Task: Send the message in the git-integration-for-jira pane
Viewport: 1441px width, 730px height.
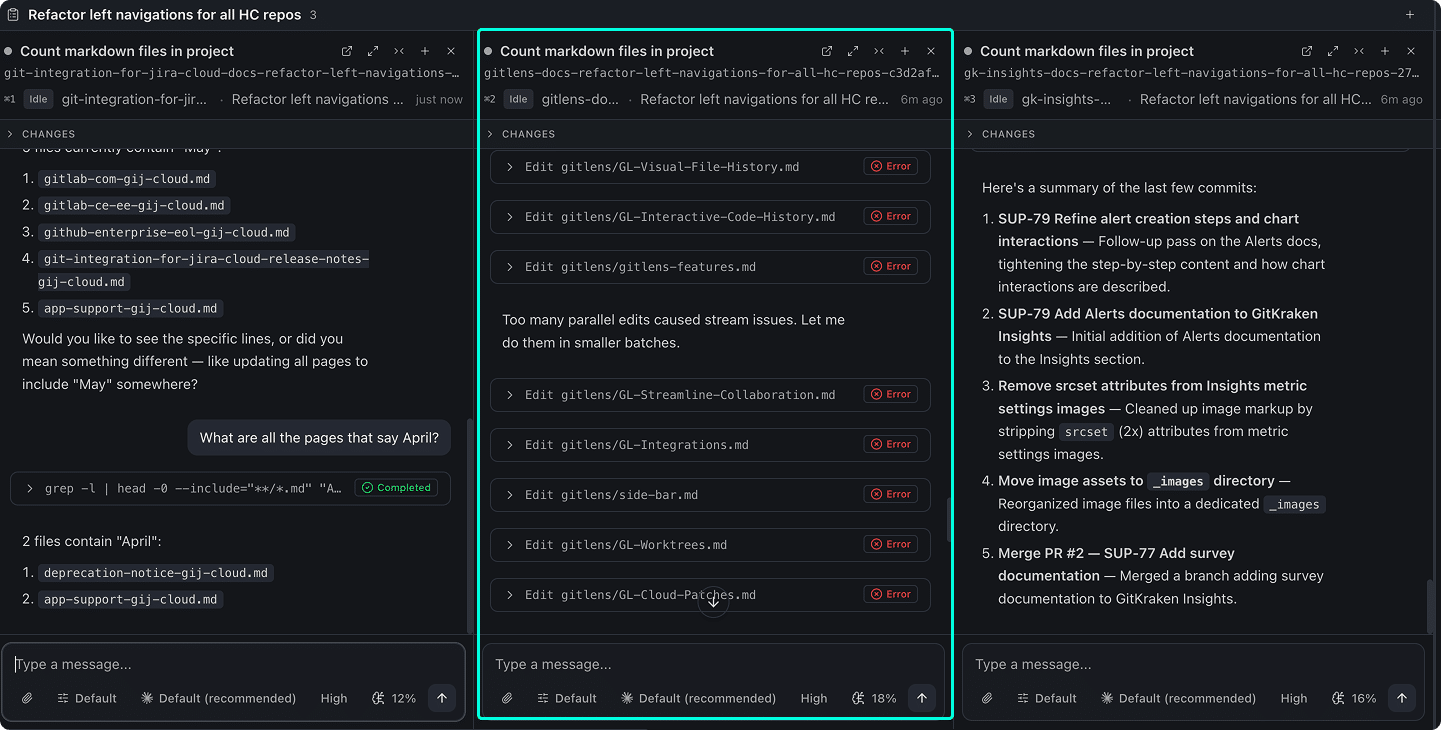Action: pos(442,698)
